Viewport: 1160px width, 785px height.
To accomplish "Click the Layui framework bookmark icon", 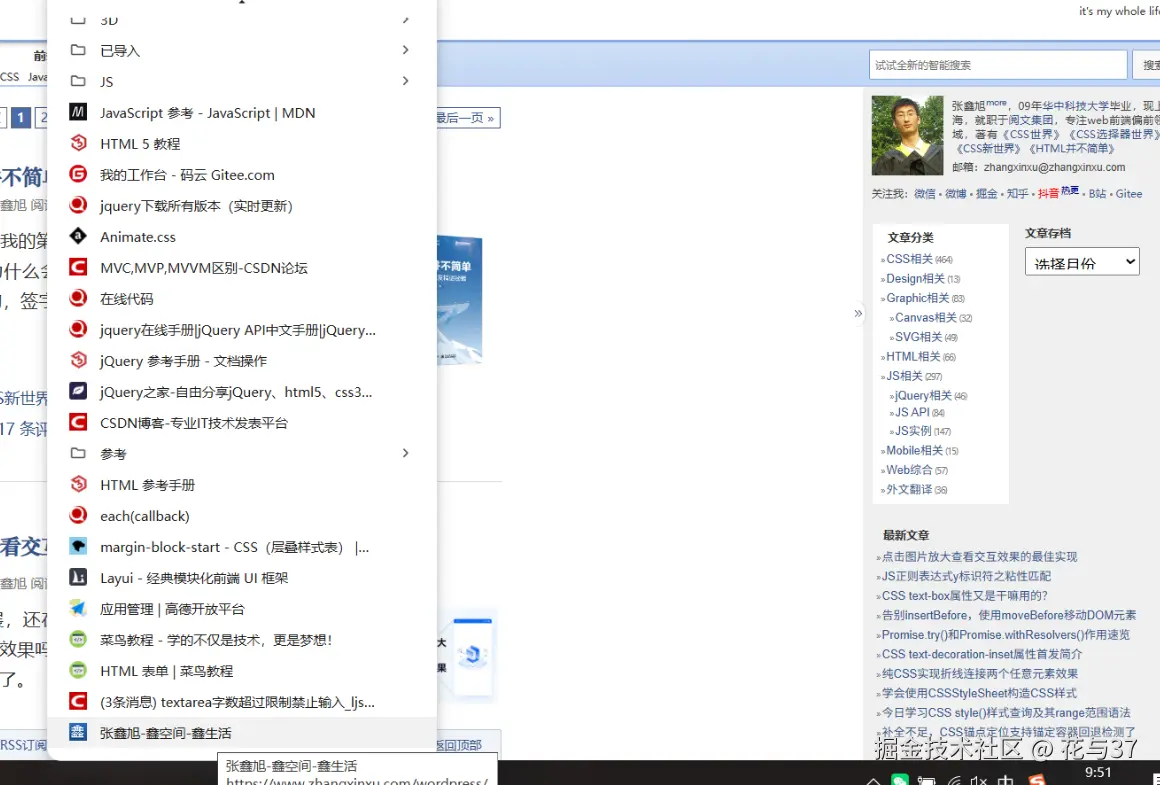I will (x=77, y=577).
